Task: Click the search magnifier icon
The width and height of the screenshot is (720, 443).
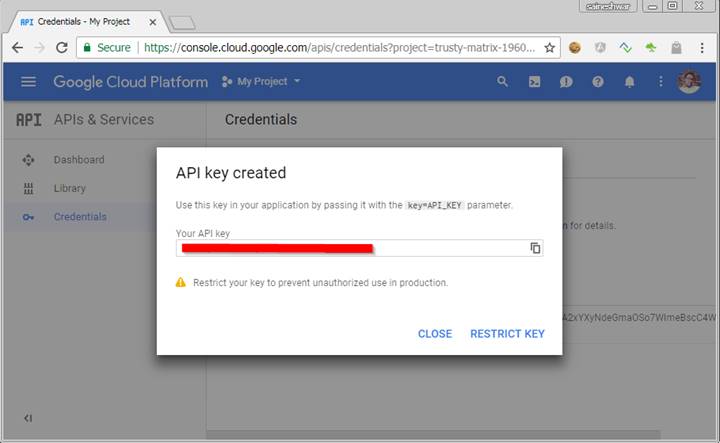Action: pos(502,82)
